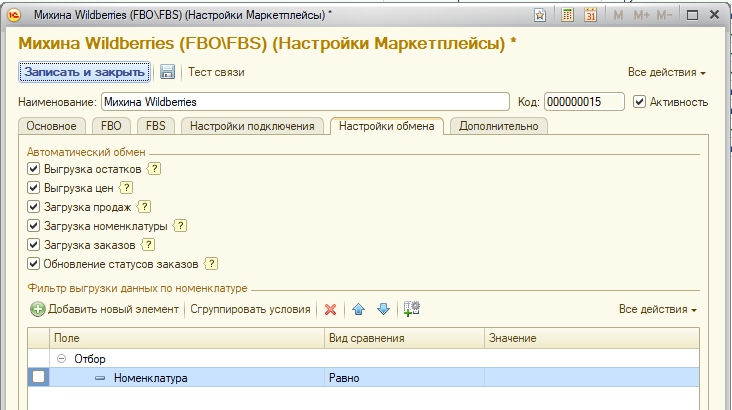Show help for Выгрузка цен
732x410 pixels.
[x=126, y=188]
